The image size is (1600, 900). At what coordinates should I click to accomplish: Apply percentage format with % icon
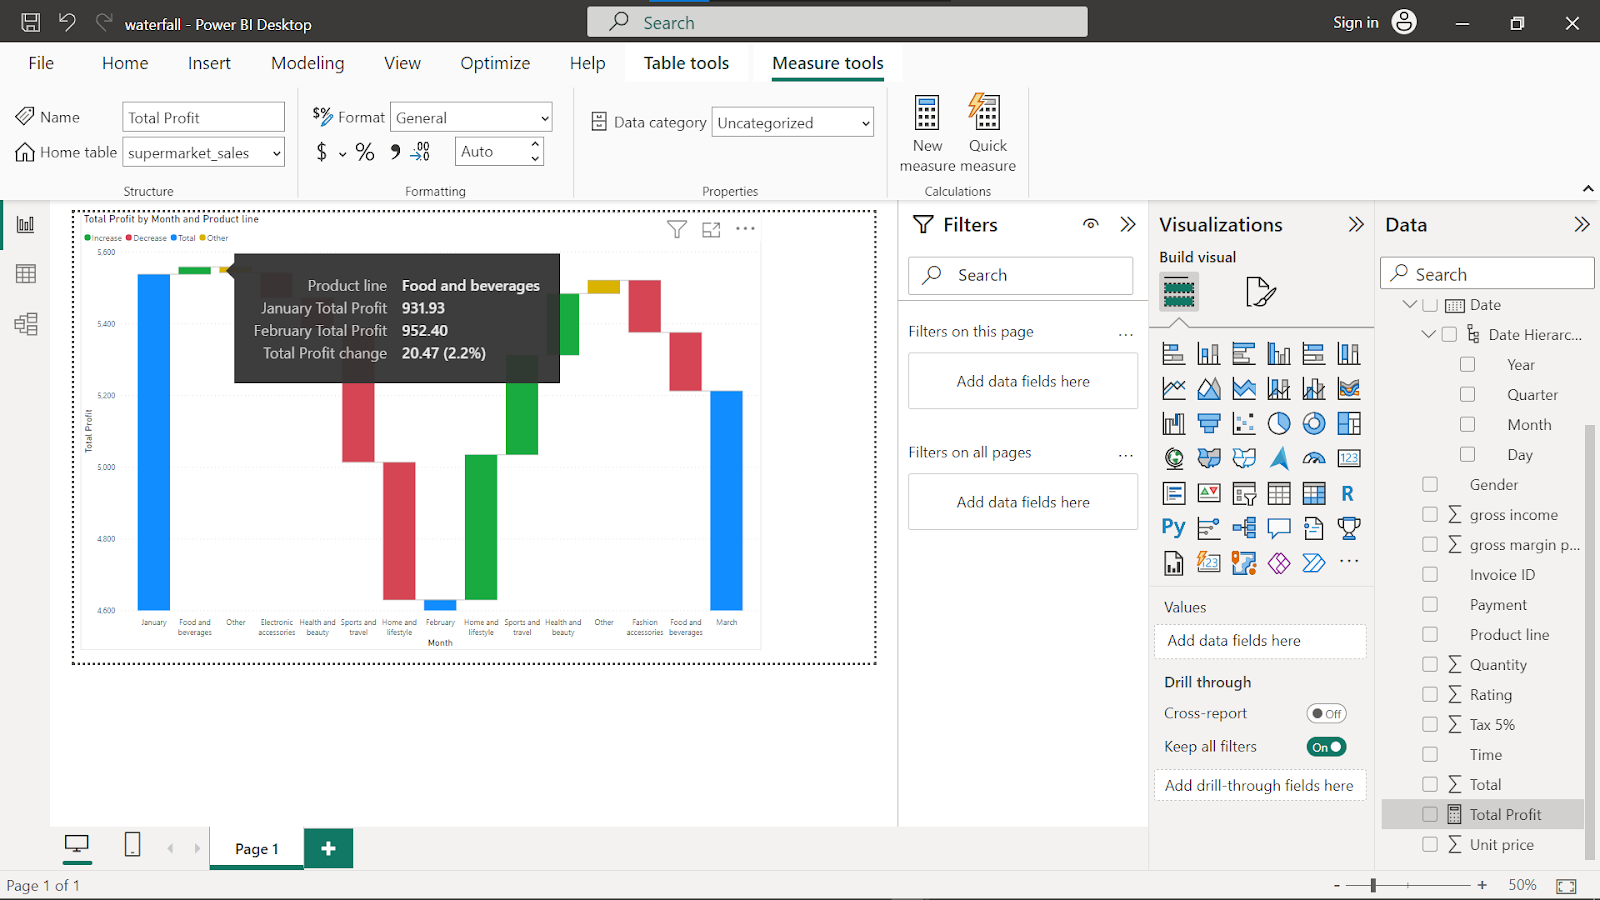click(x=365, y=152)
